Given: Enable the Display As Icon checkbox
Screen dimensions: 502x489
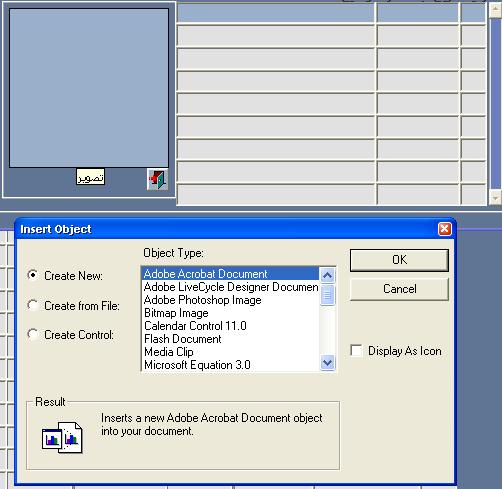Looking at the screenshot, I should point(356,351).
